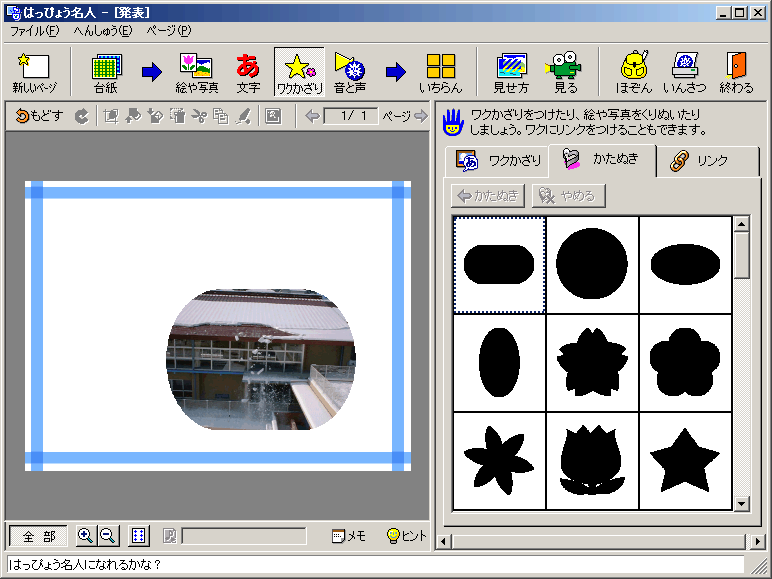Click the 新しいページ (new page) icon
Screen dimensions: 772x579
point(34,73)
